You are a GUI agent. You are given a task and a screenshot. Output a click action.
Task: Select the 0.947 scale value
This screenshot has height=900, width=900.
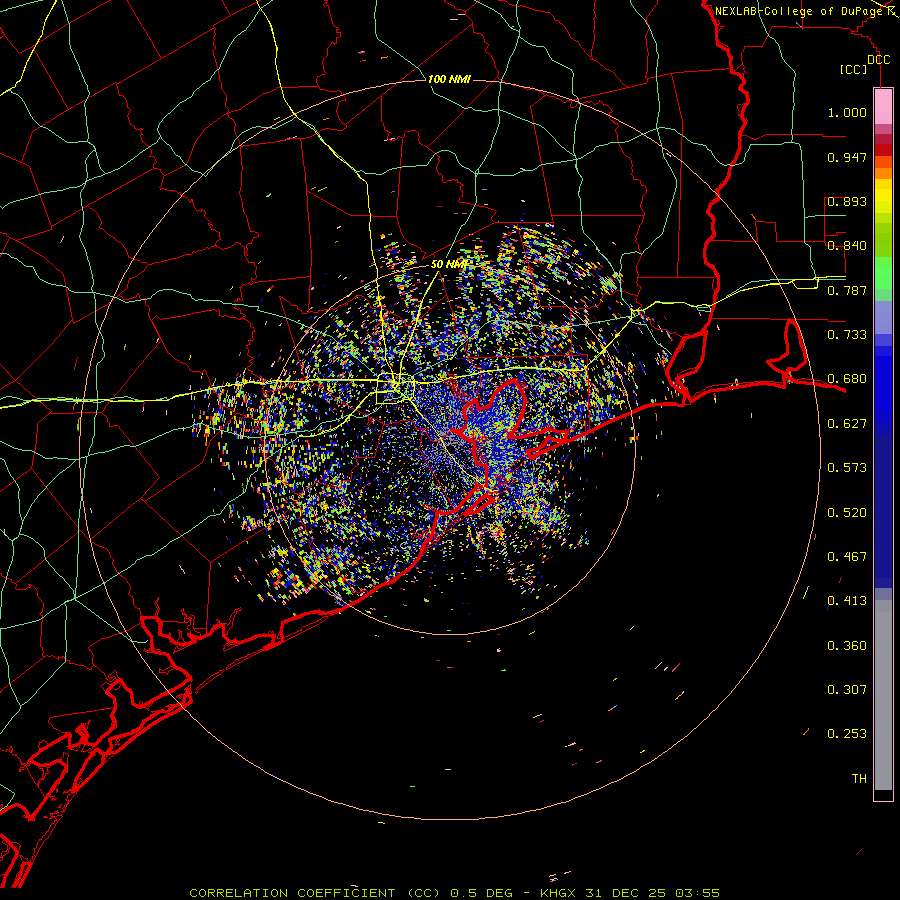click(847, 157)
